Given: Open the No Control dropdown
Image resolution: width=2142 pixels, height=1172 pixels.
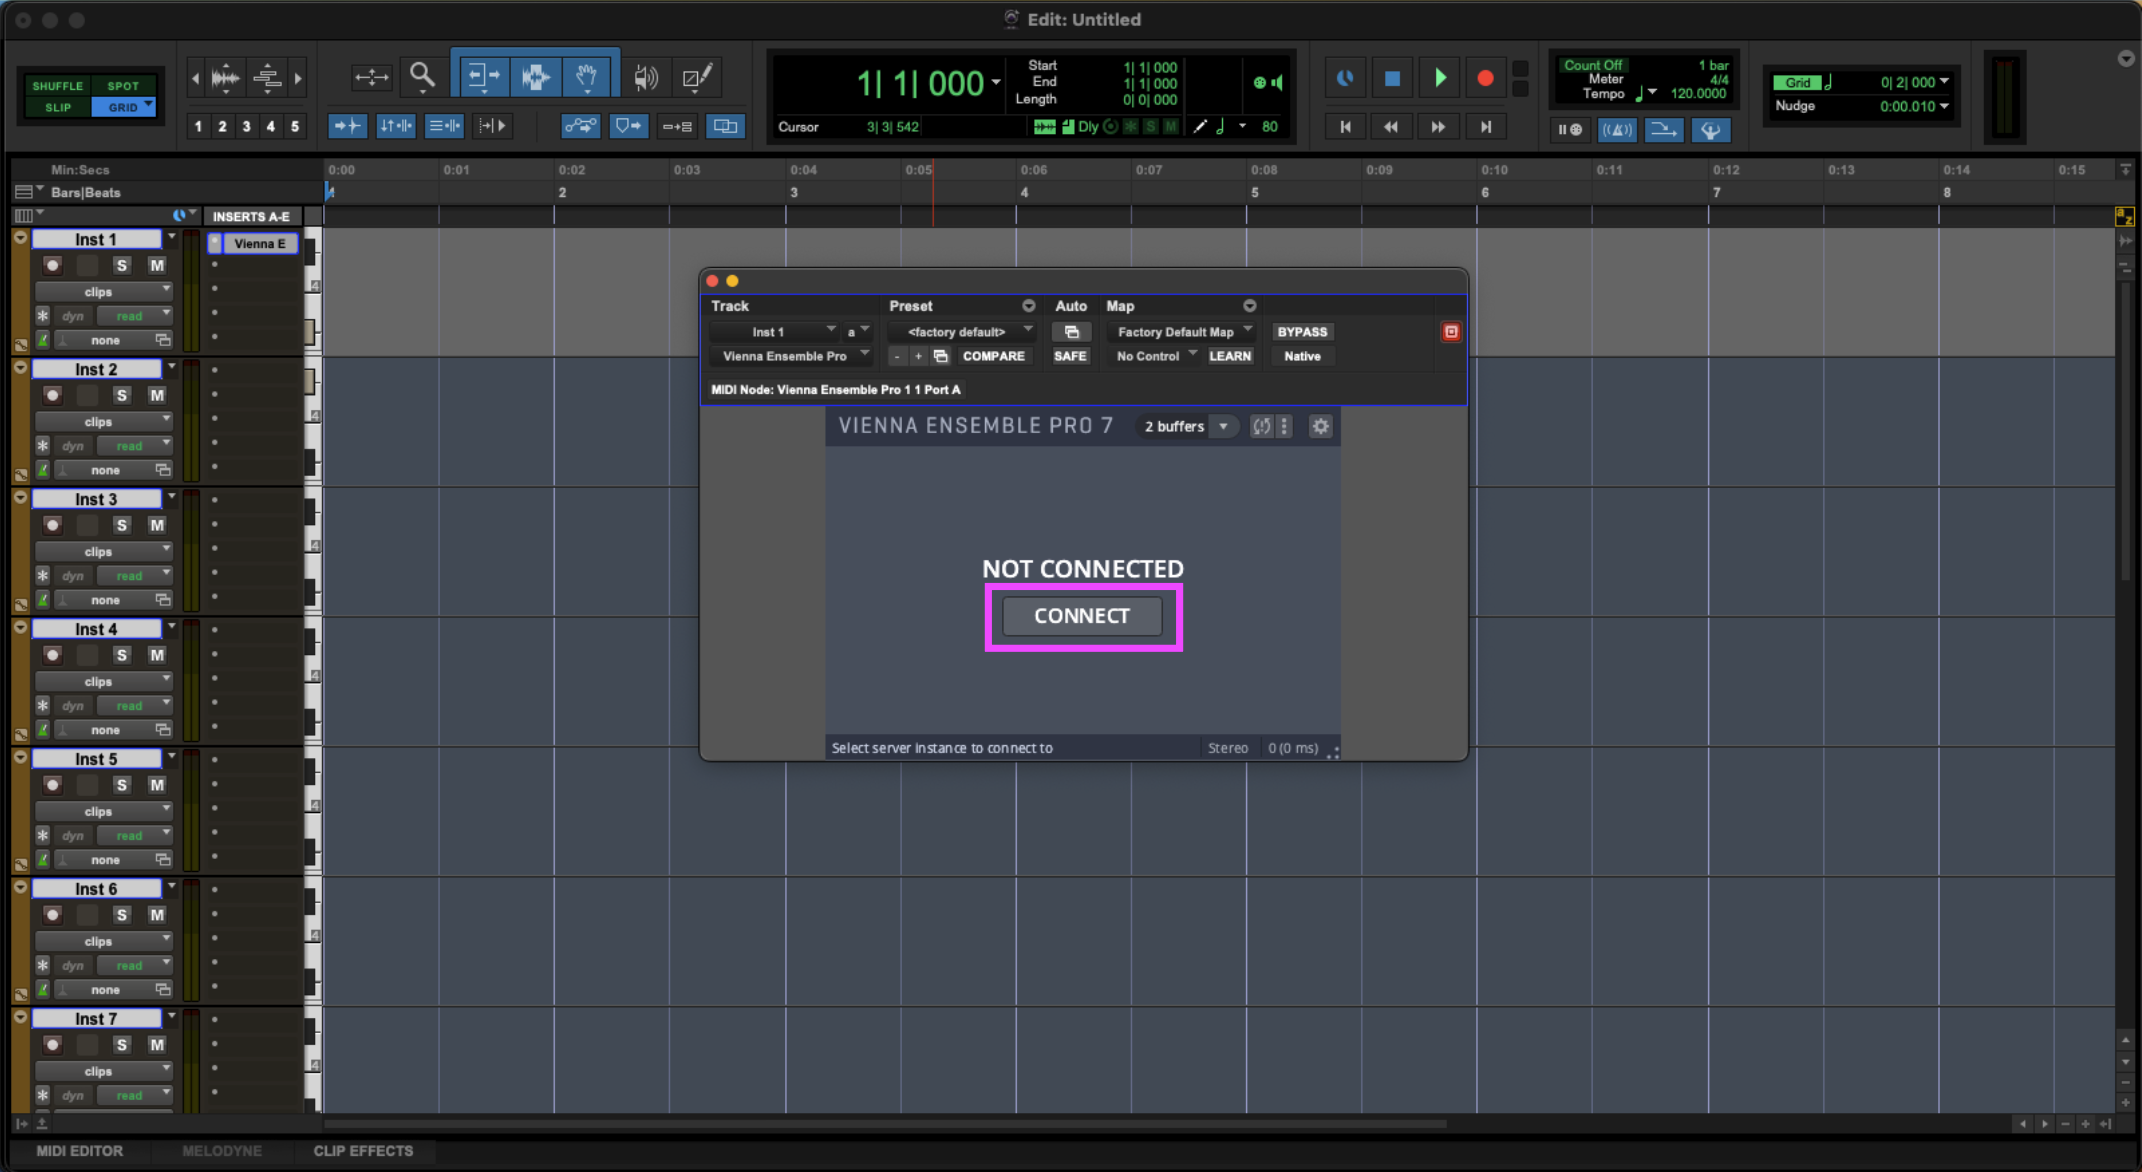Looking at the screenshot, I should click(1154, 356).
